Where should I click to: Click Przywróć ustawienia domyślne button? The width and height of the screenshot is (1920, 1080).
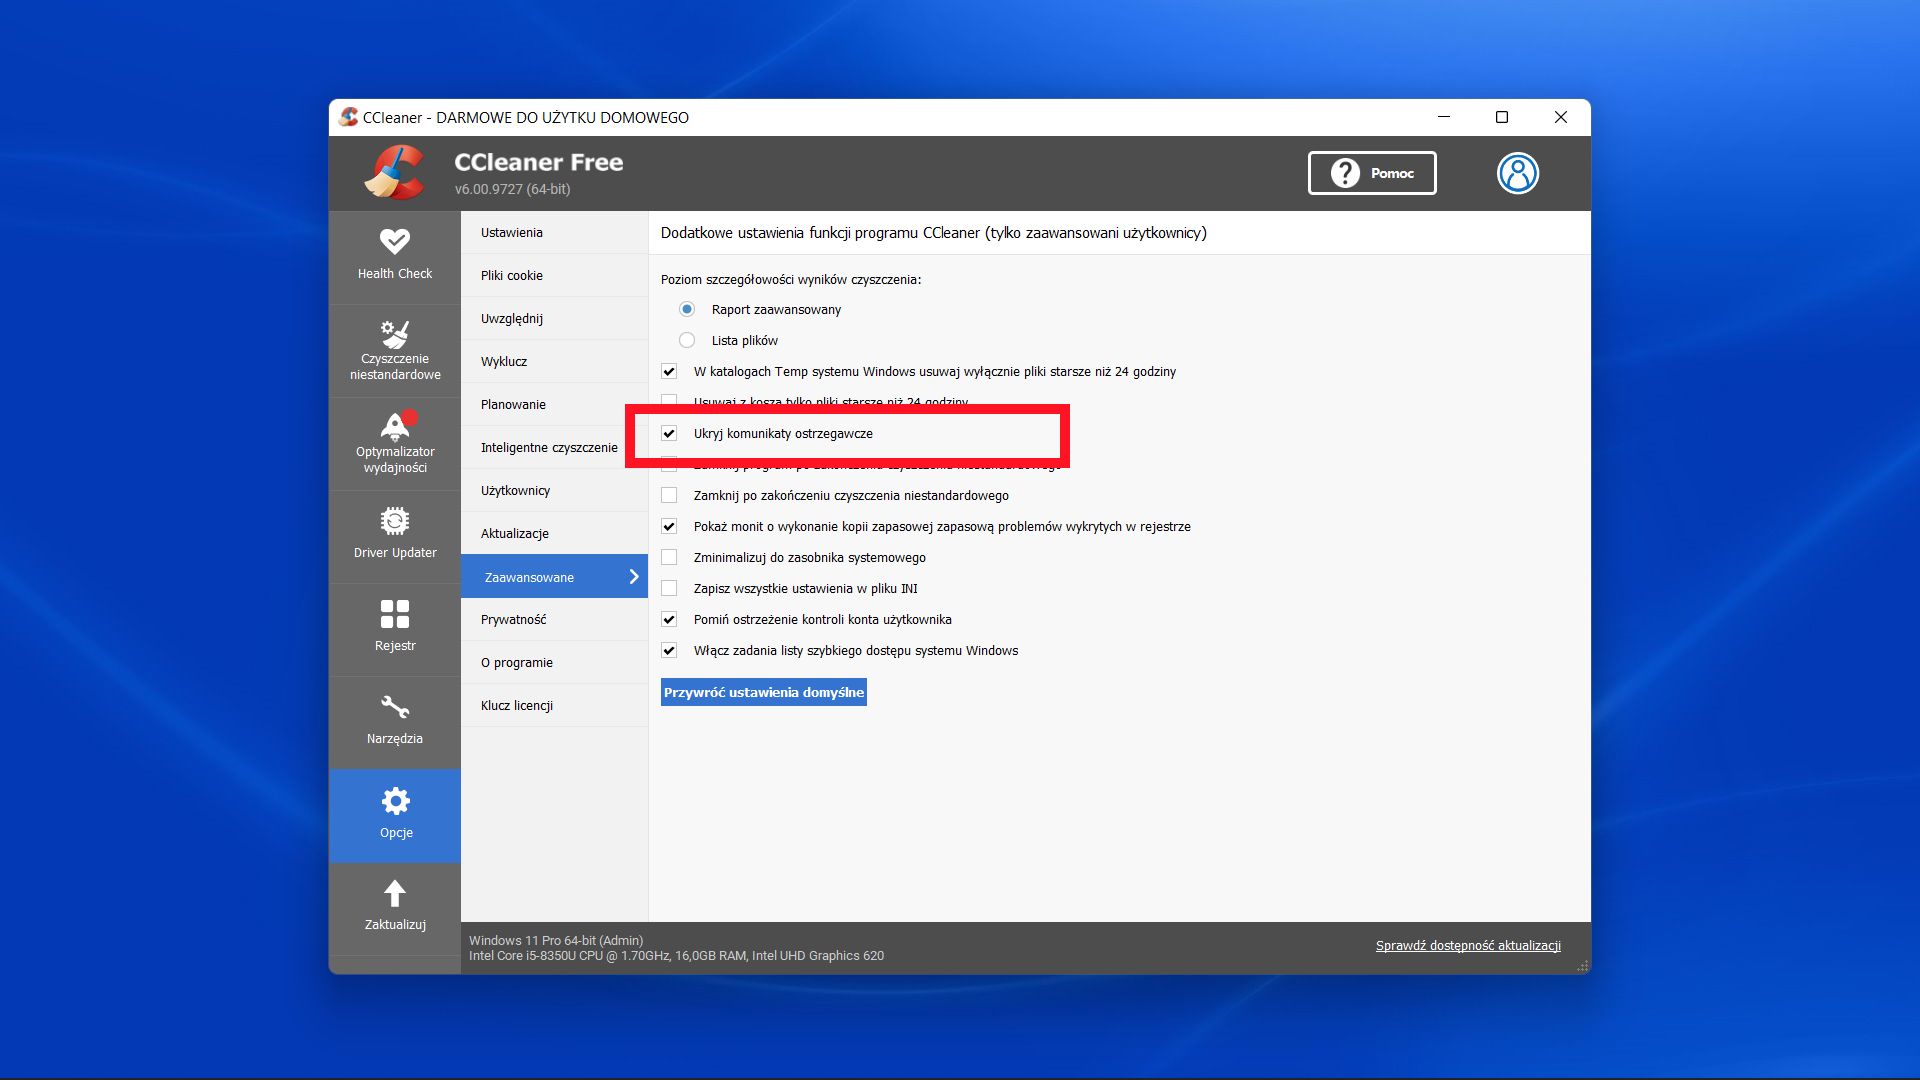[762, 692]
